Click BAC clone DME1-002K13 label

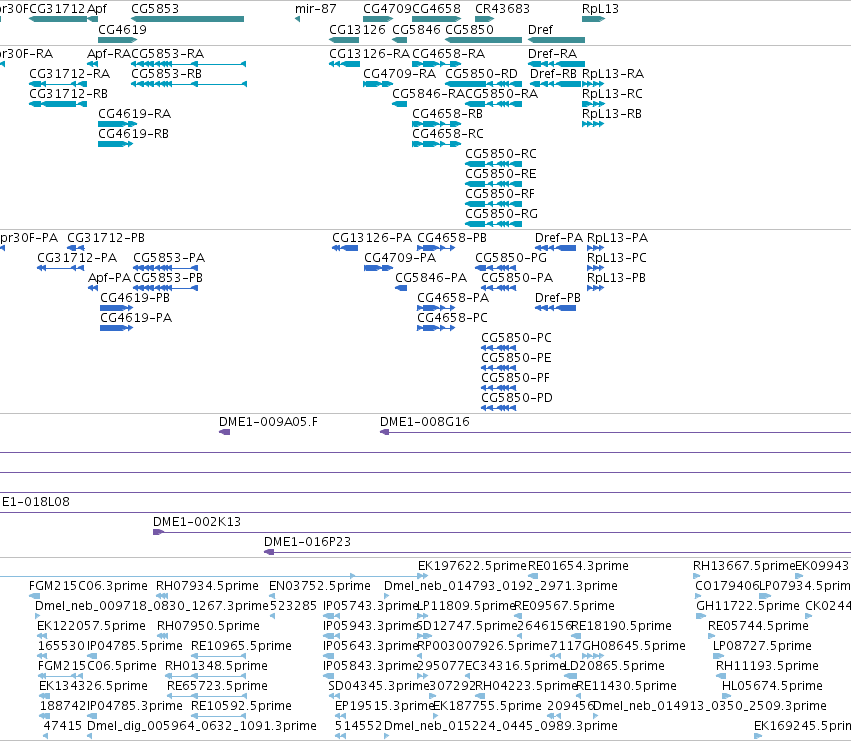(196, 522)
